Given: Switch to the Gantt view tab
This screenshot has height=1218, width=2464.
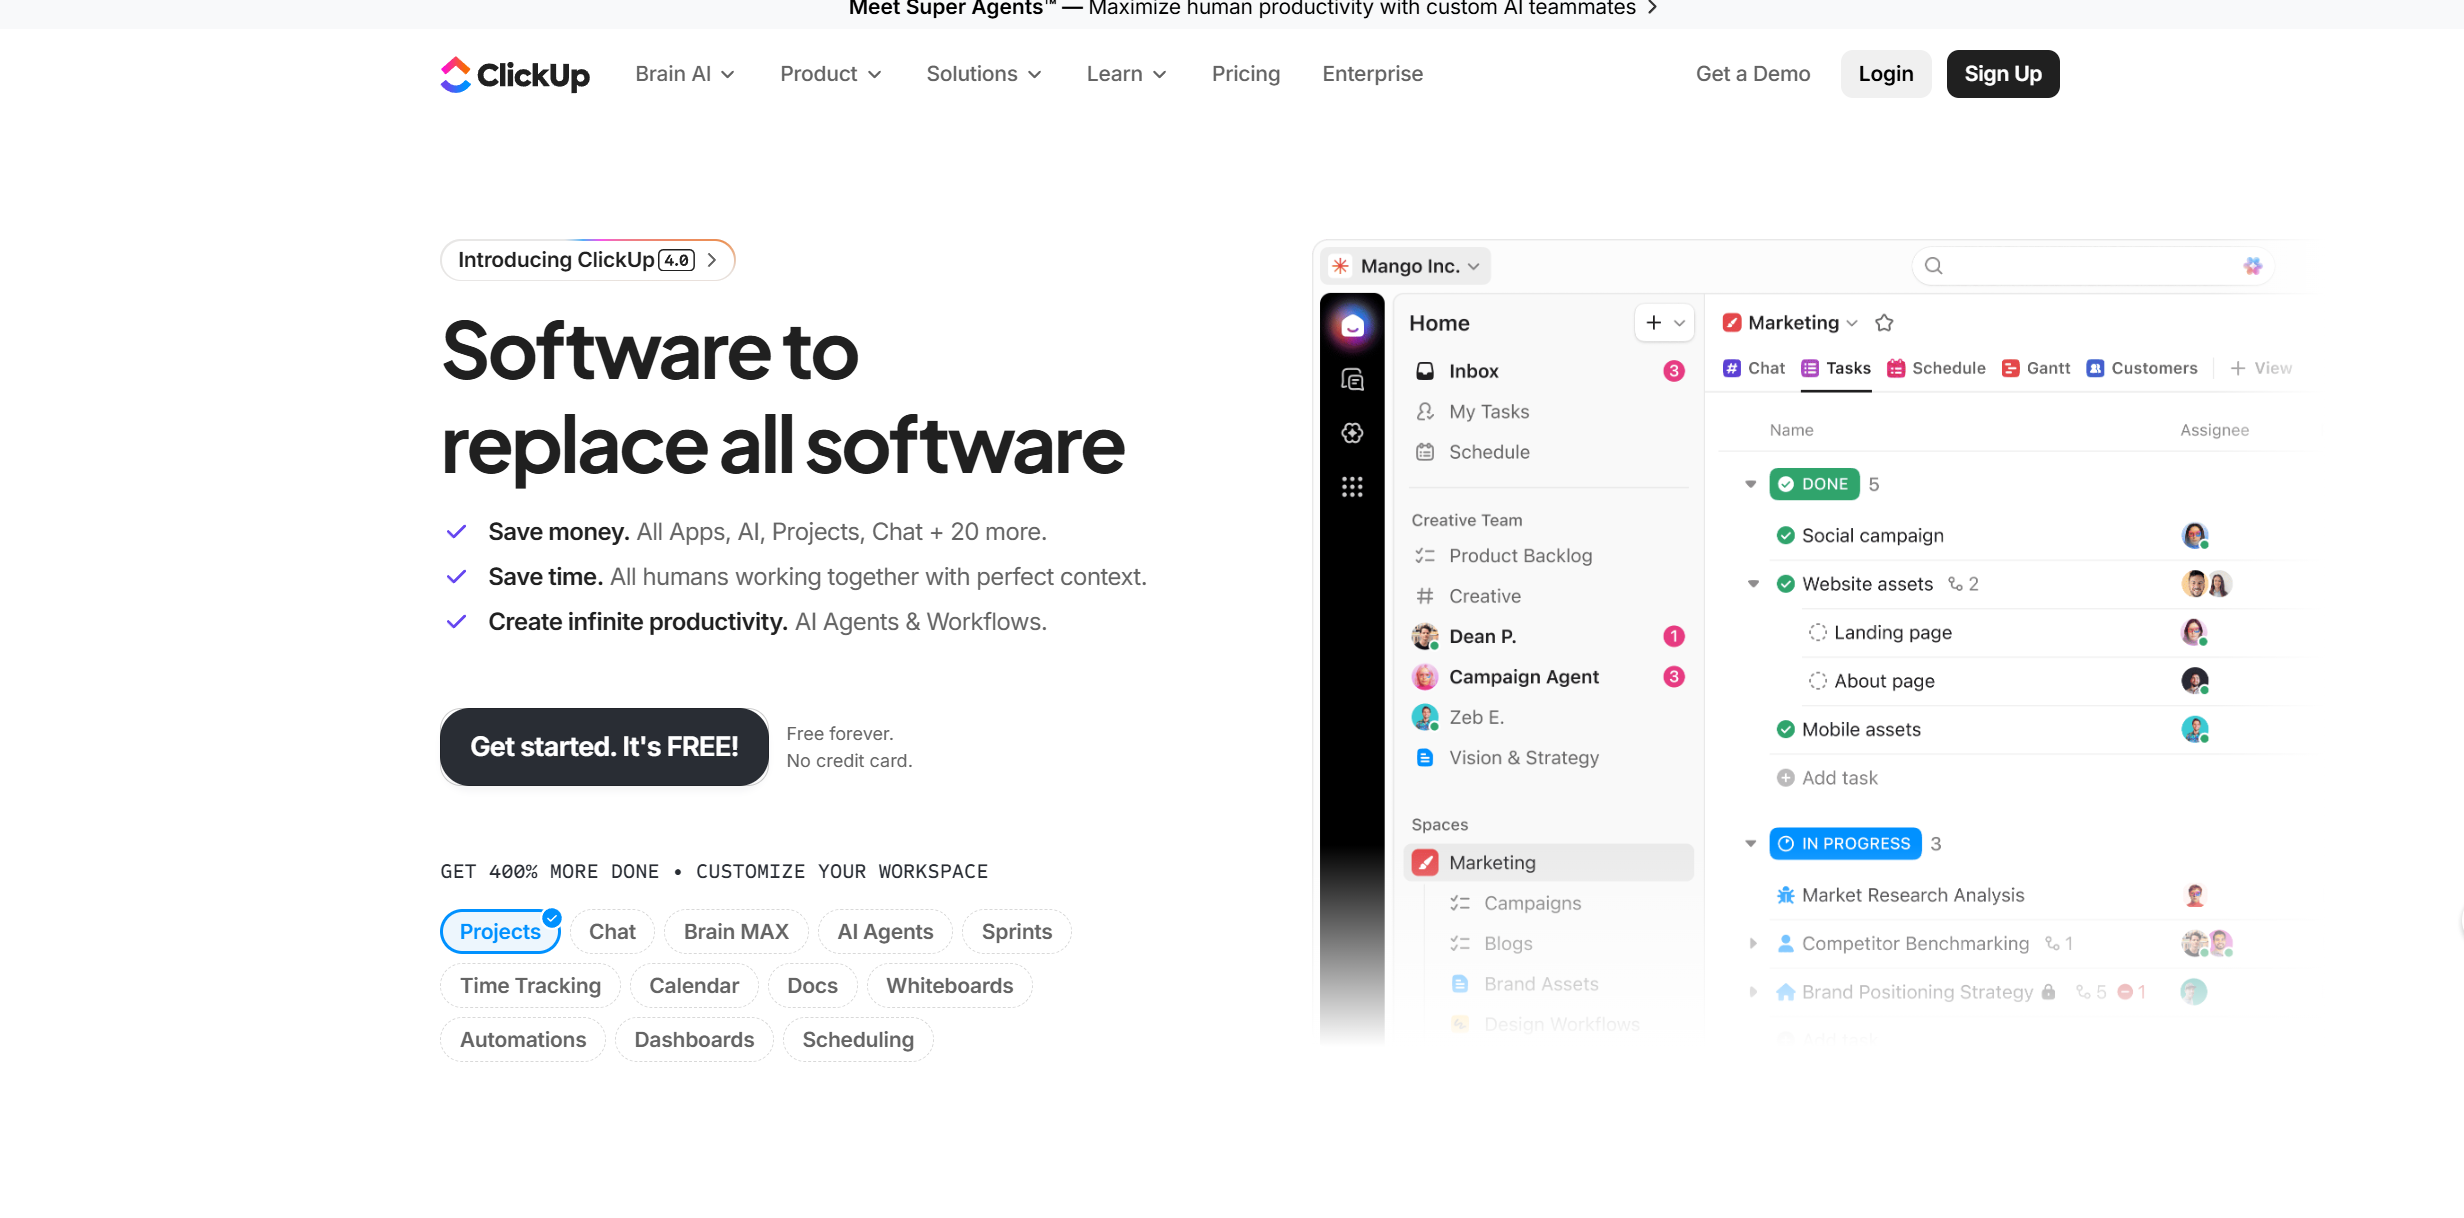Looking at the screenshot, I should tap(2036, 368).
